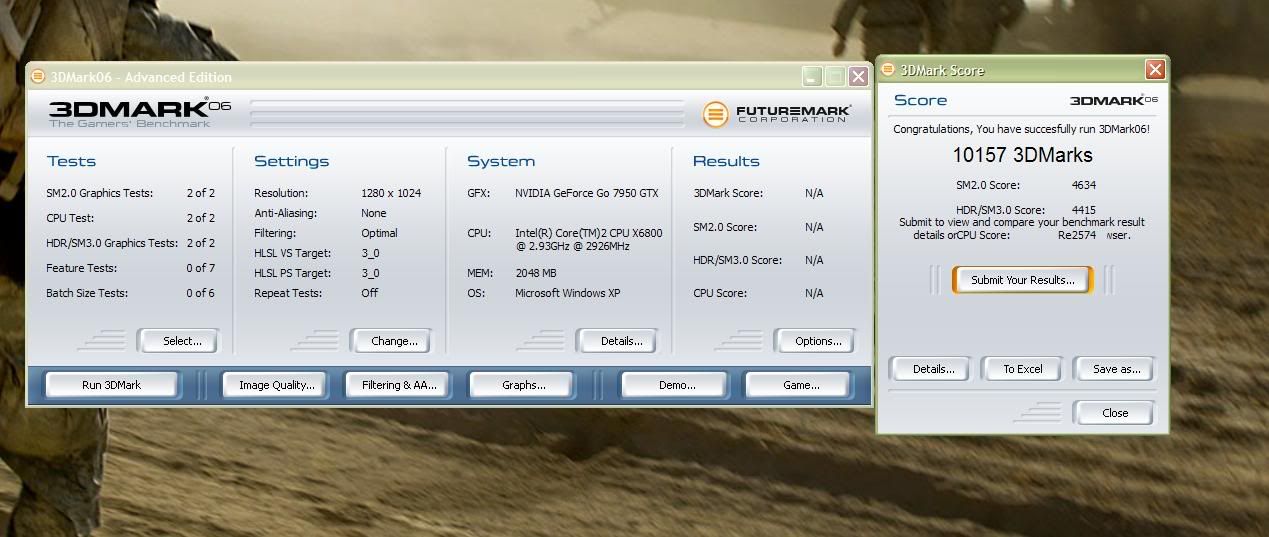The height and width of the screenshot is (537, 1269).
Task: Click the Settings section heading
Action: click(291, 161)
